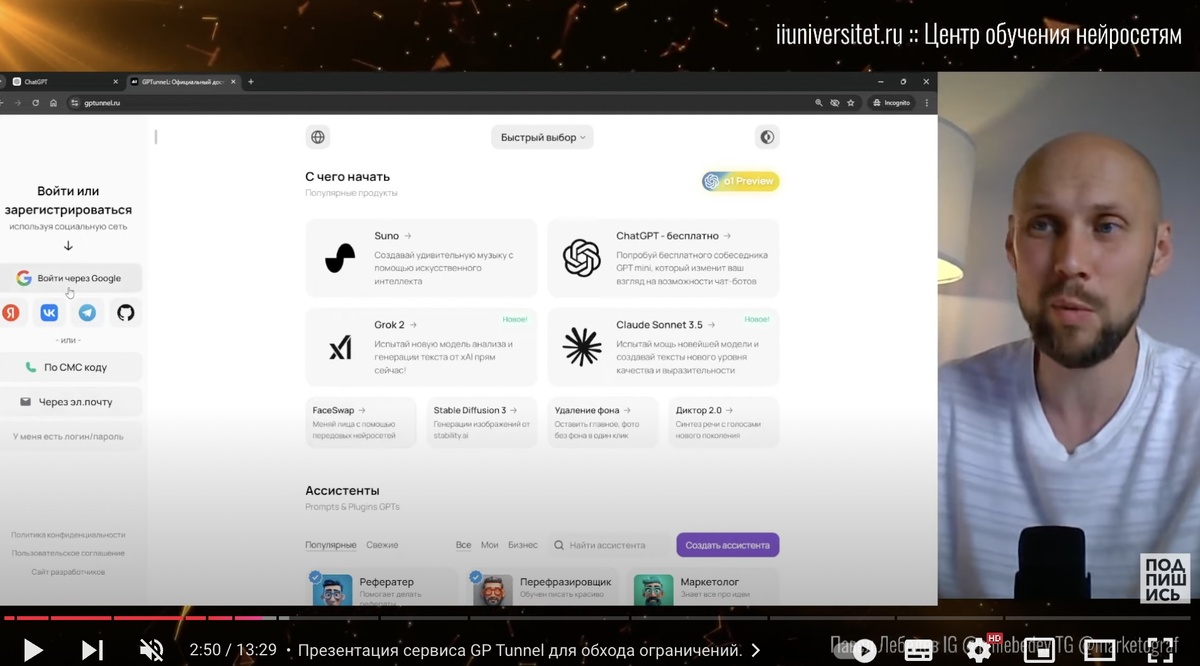The image size is (1200, 666).
Task: Choose login Через эл.почту
Action: (70, 402)
